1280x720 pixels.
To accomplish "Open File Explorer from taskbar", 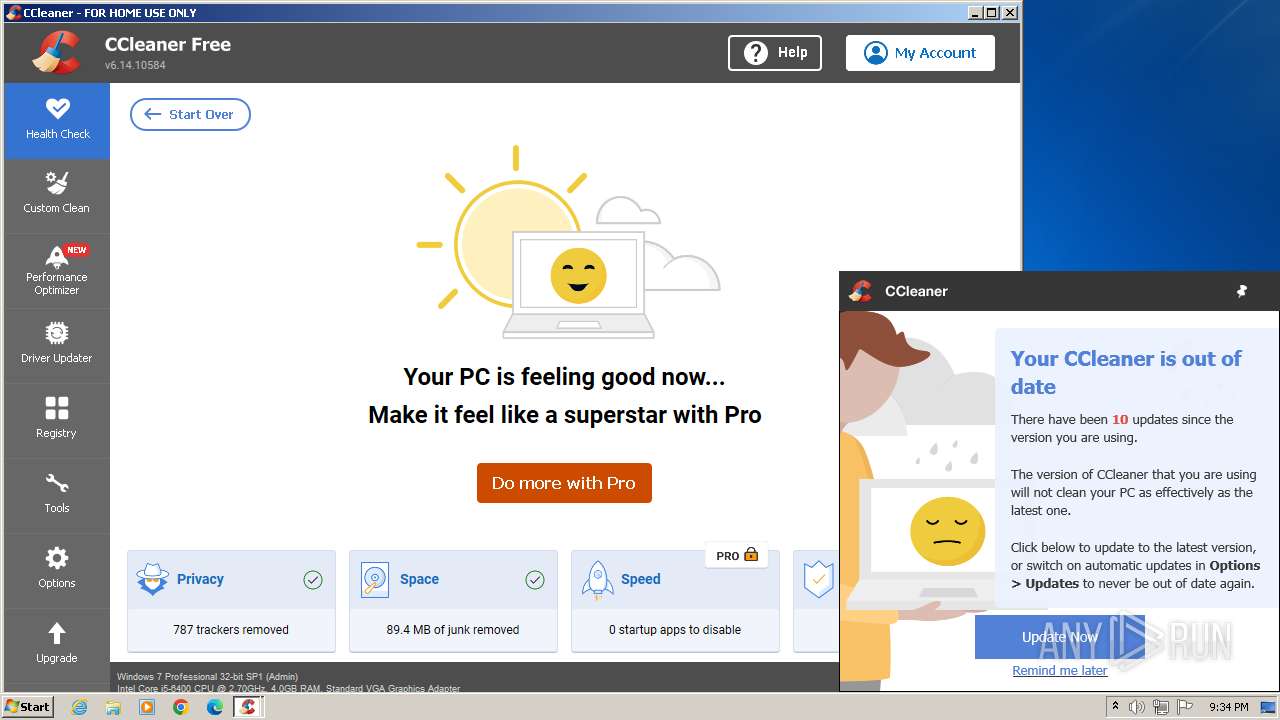I will point(113,707).
